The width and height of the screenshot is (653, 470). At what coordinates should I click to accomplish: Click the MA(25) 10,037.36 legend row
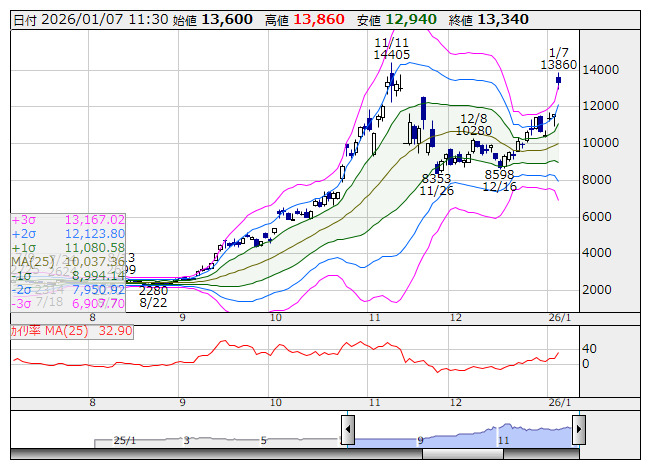68,262
